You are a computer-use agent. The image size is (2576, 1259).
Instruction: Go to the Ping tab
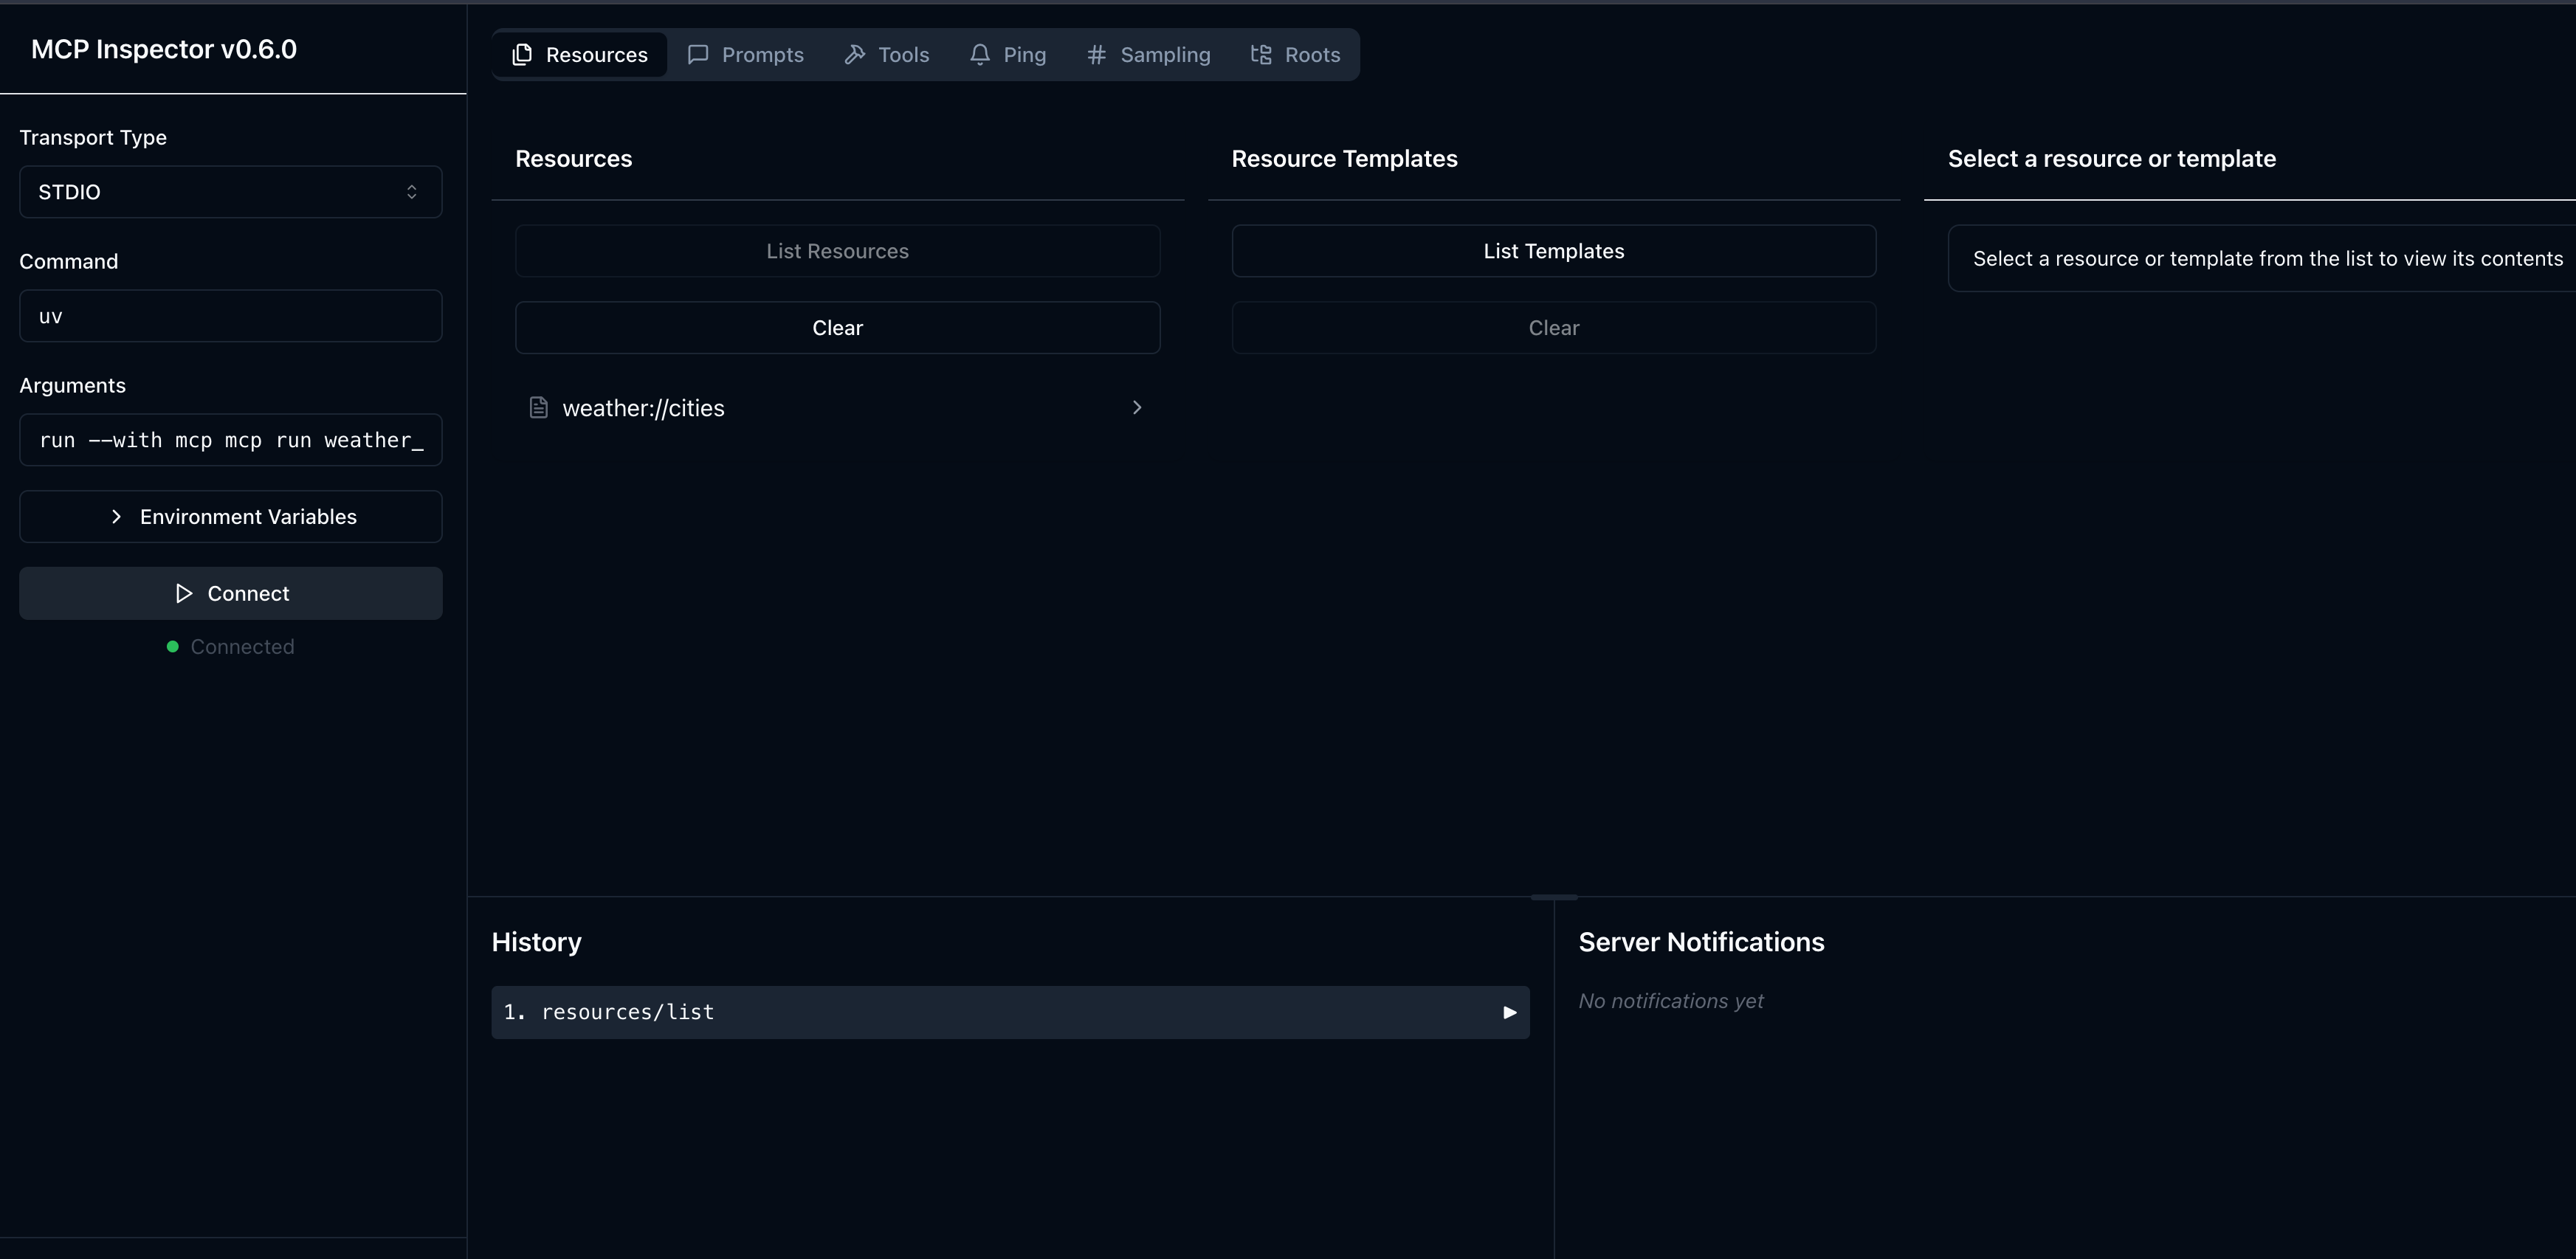pos(1008,55)
